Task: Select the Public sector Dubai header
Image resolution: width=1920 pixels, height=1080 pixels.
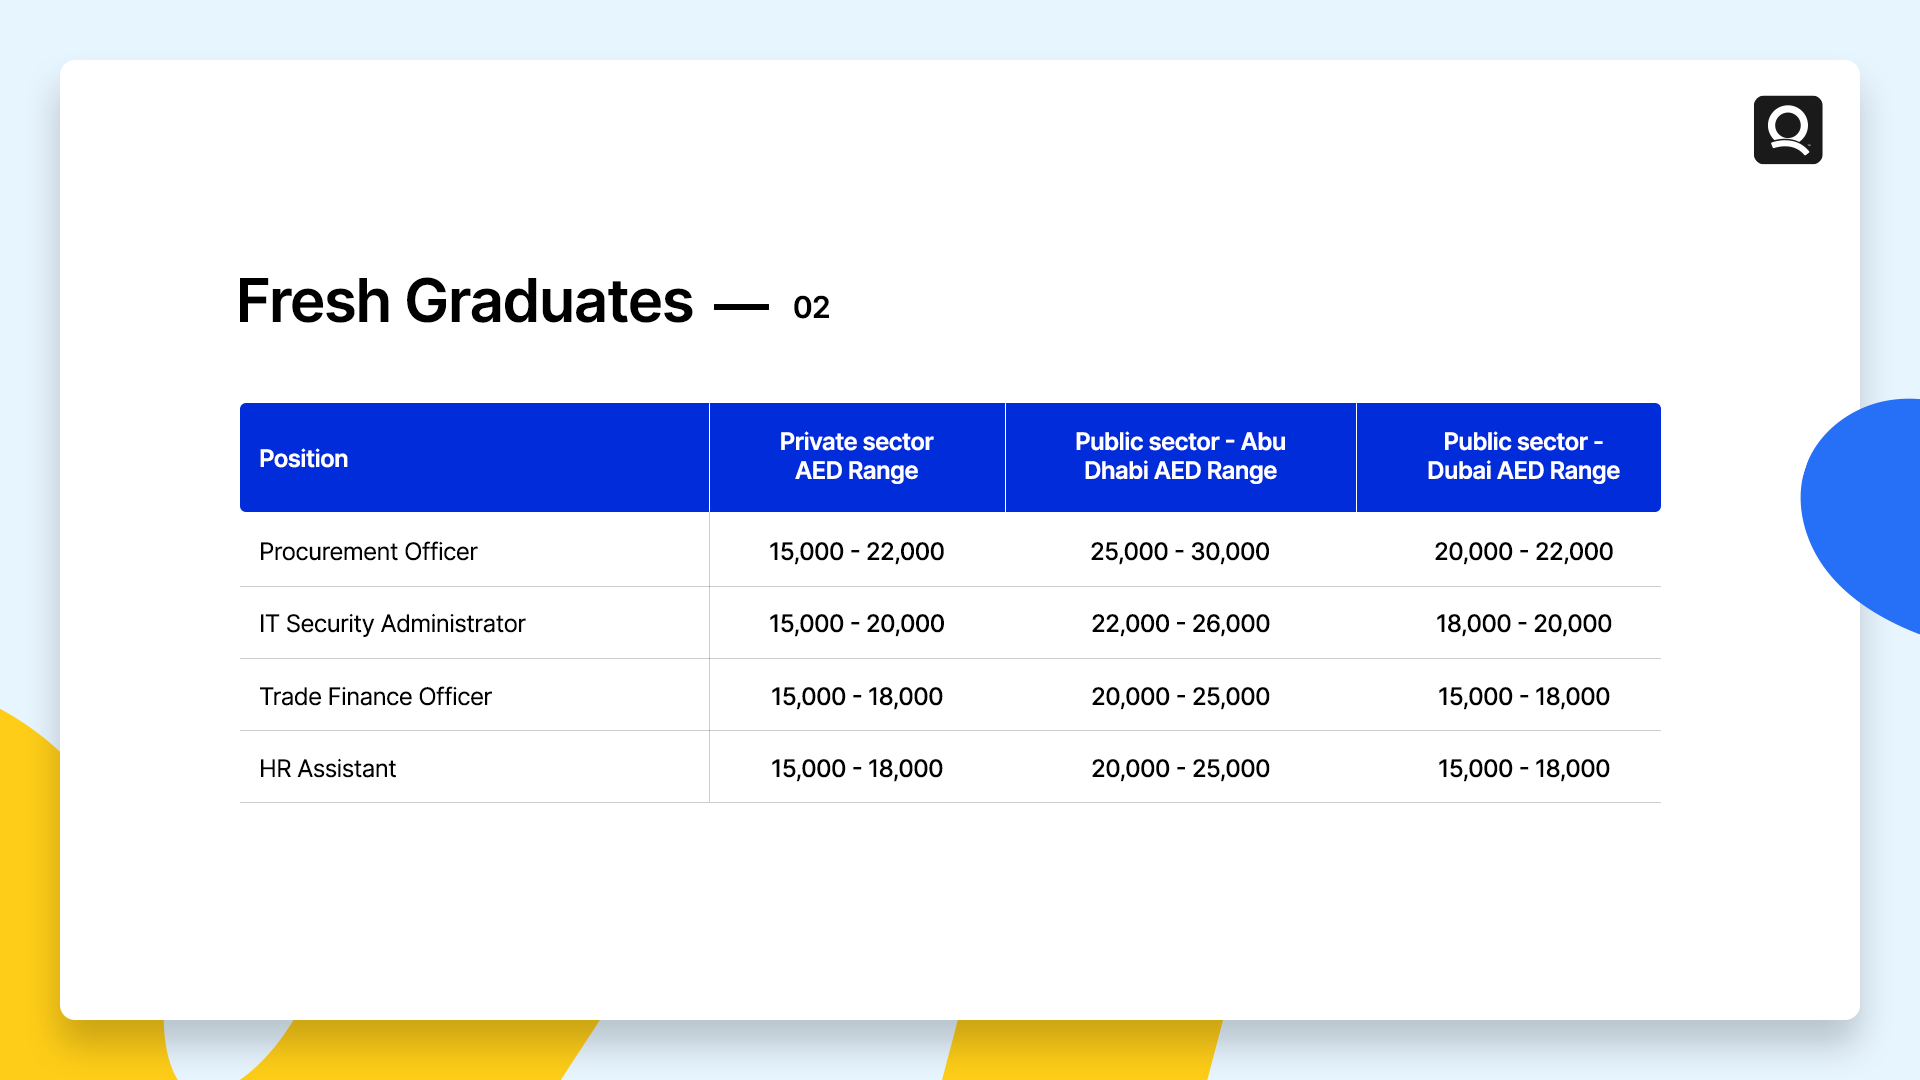Action: click(1522, 457)
